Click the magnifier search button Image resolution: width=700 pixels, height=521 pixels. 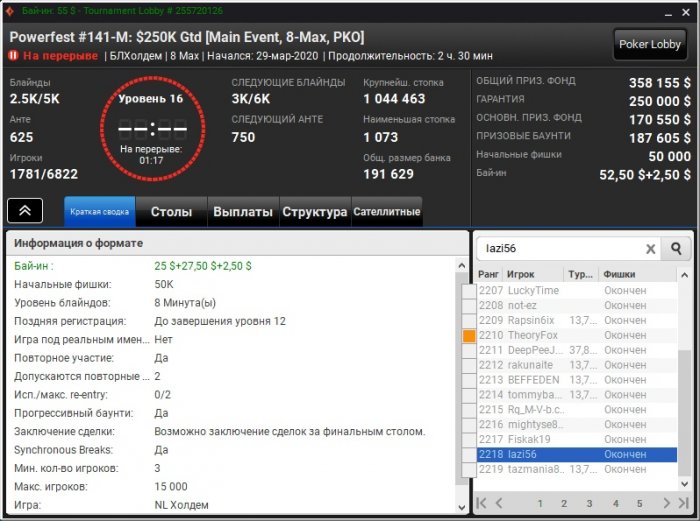click(x=676, y=248)
